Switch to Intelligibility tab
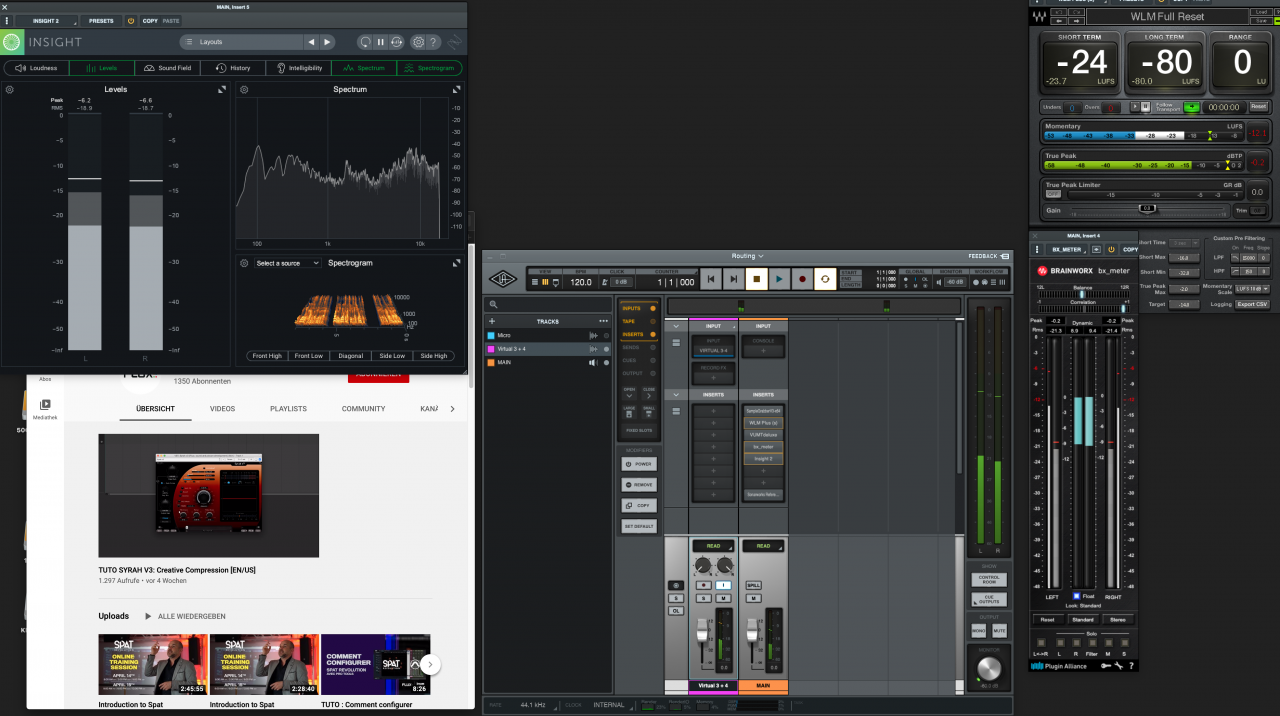 (x=298, y=68)
